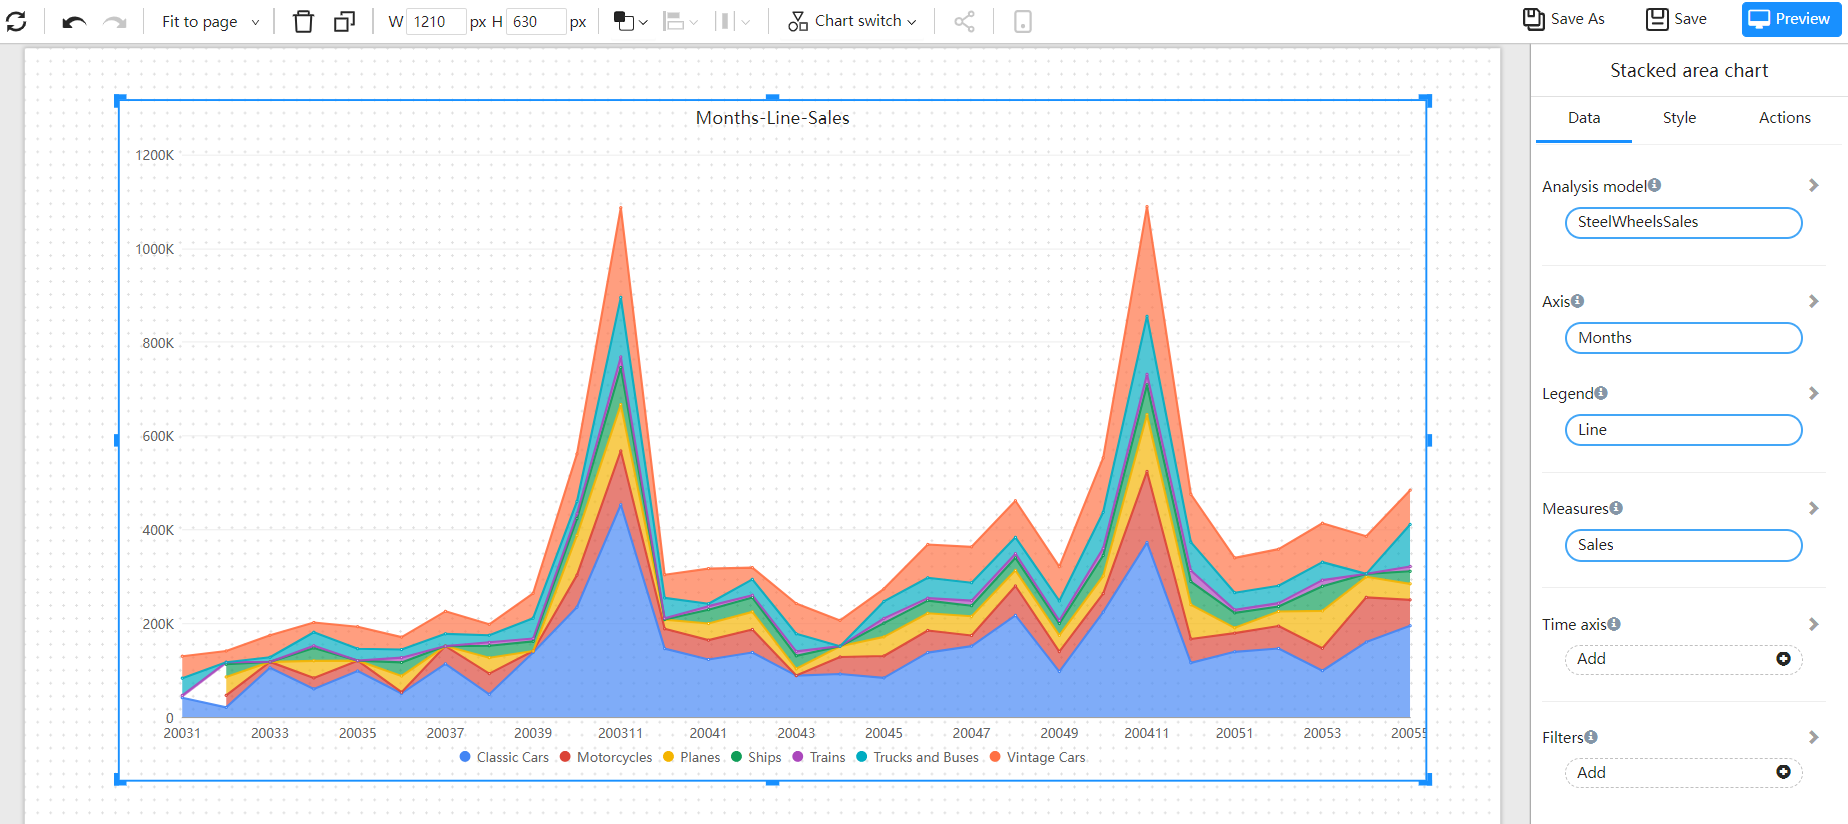The image size is (1848, 824).
Task: Click the 200411 x-axis label
Action: click(x=1146, y=733)
